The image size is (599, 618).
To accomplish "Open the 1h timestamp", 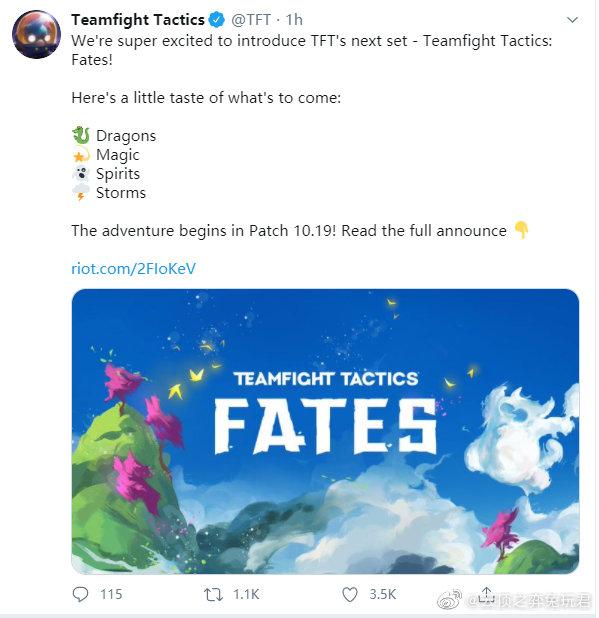I will click(294, 20).
